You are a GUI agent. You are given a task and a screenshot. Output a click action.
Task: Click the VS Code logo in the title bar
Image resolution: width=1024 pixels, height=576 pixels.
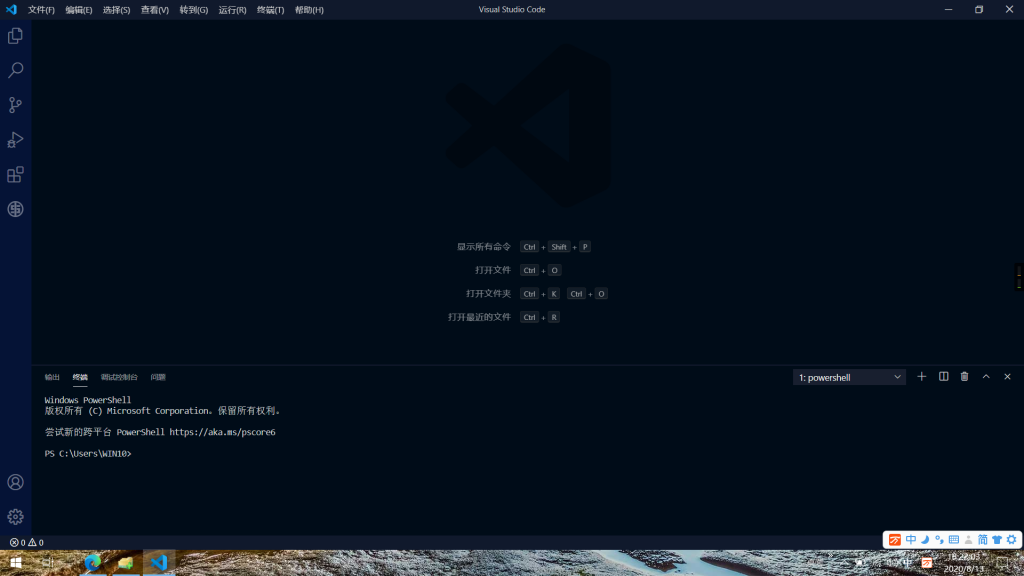coord(11,9)
